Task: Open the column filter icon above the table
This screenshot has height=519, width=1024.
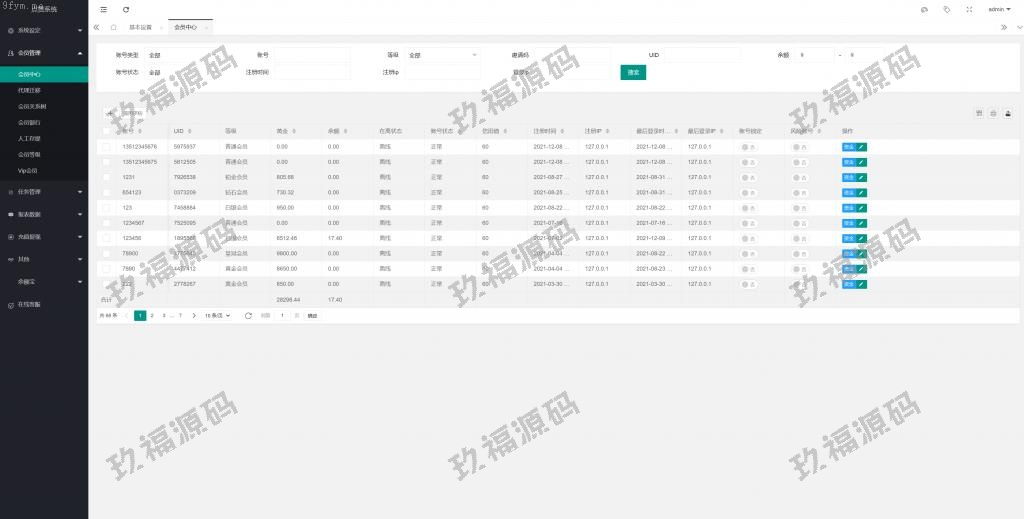Action: click(x=979, y=113)
